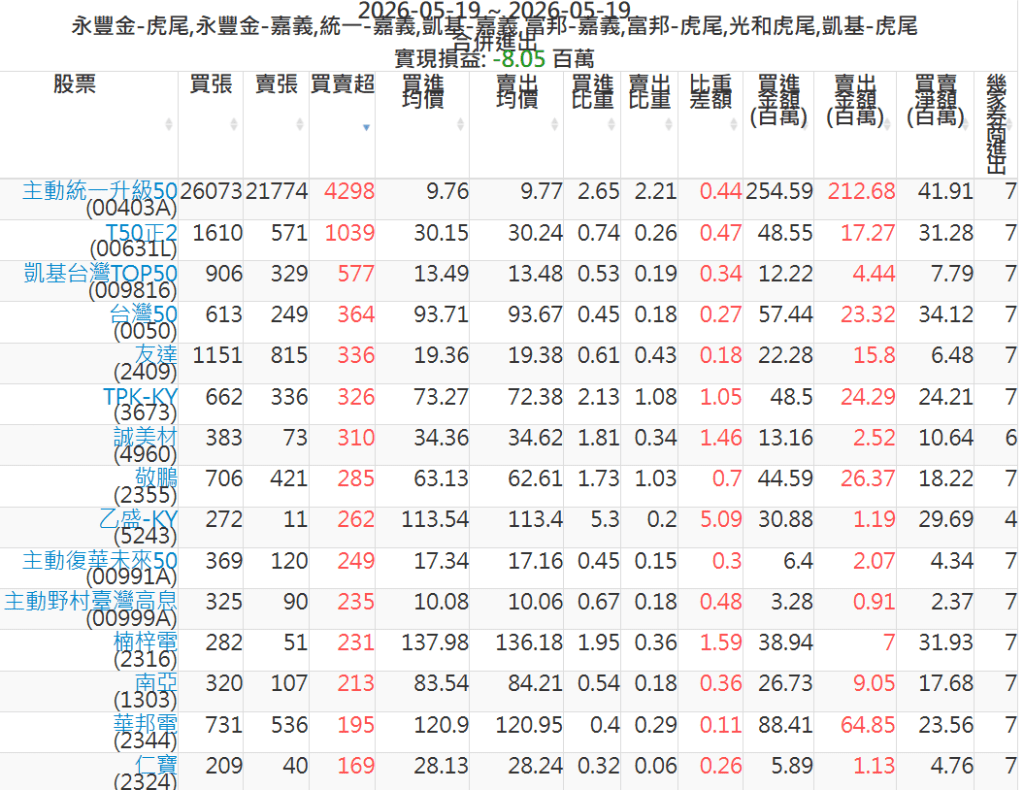Sort by 賣張 column sort arrows
The image size is (1024, 790).
coord(300,124)
